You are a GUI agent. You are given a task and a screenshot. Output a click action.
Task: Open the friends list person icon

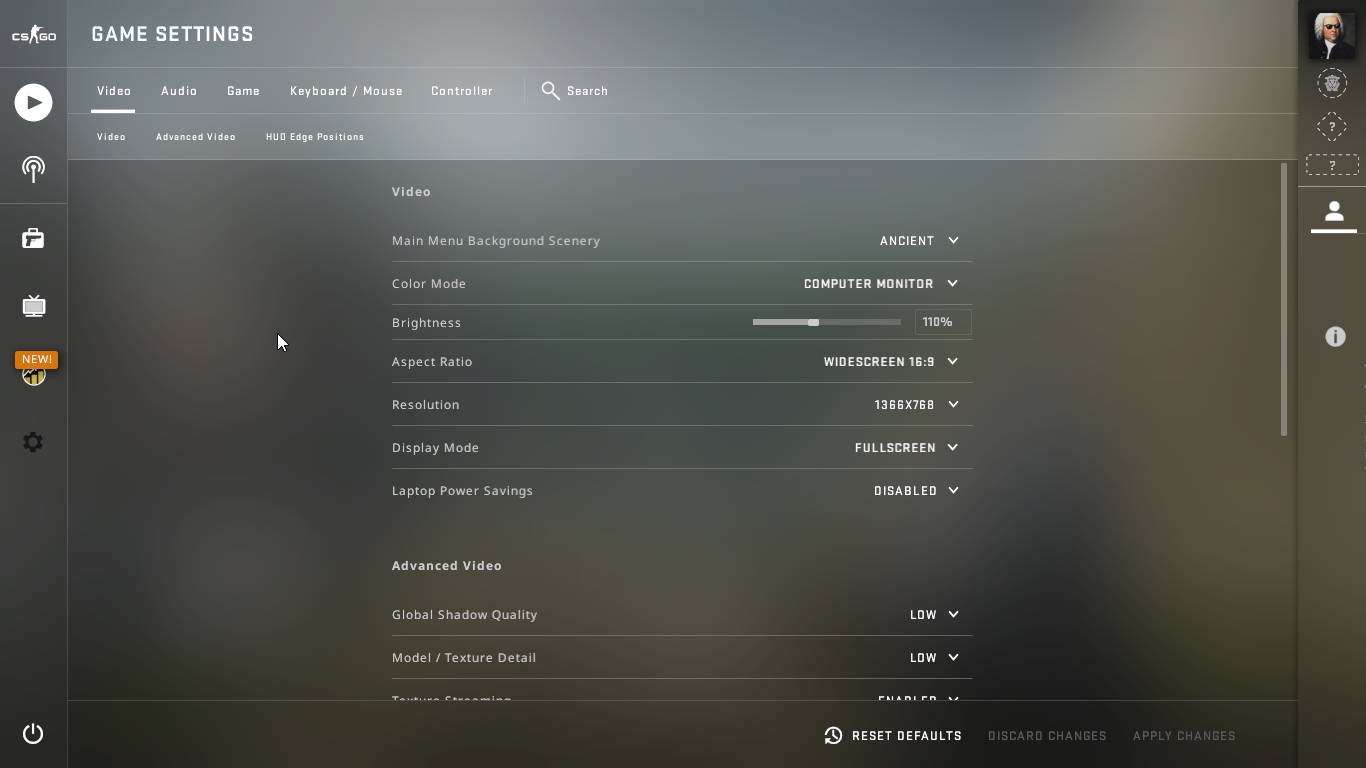1334,211
